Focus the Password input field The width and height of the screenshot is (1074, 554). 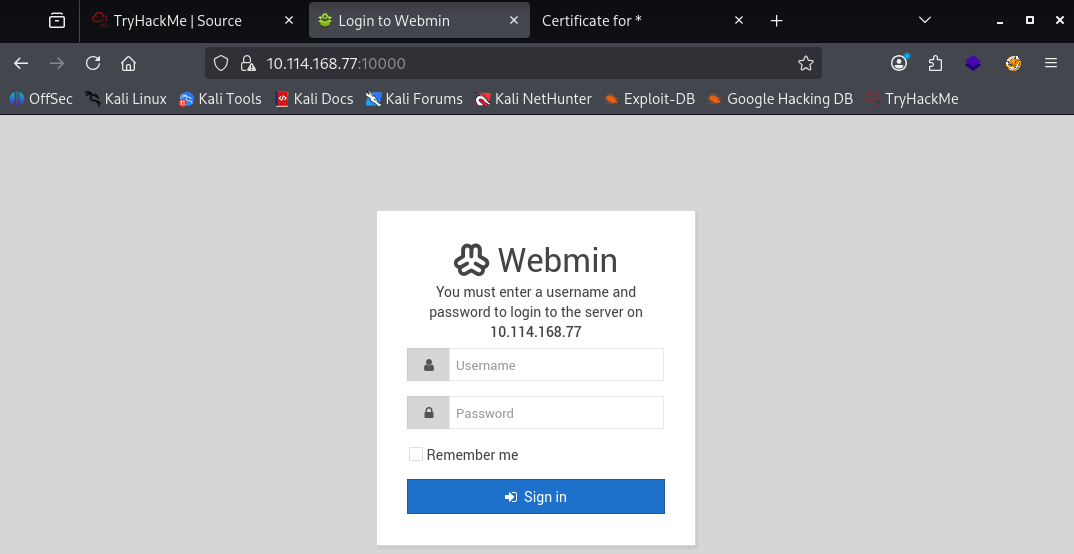point(555,413)
